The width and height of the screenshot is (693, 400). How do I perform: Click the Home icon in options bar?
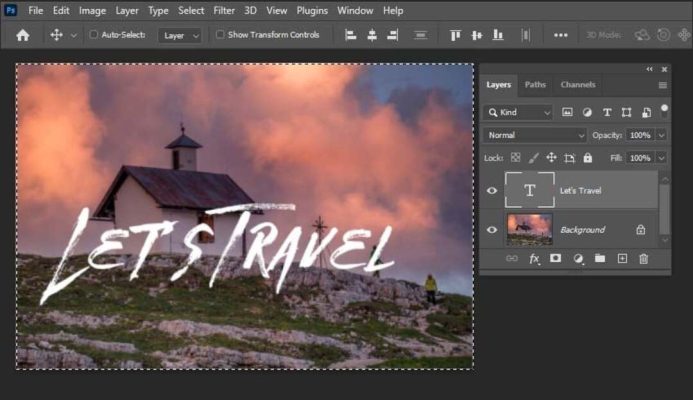[22, 35]
